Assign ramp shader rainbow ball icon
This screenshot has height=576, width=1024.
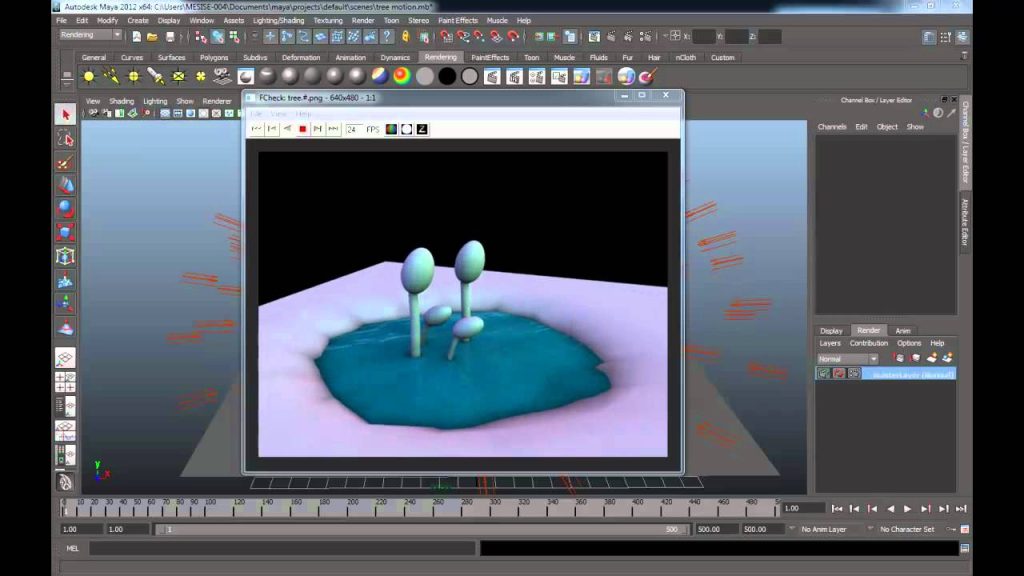pyautogui.click(x=402, y=76)
